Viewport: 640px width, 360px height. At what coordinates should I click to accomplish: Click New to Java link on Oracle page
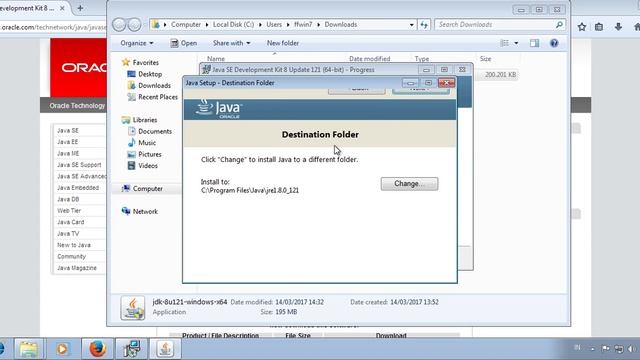74,245
